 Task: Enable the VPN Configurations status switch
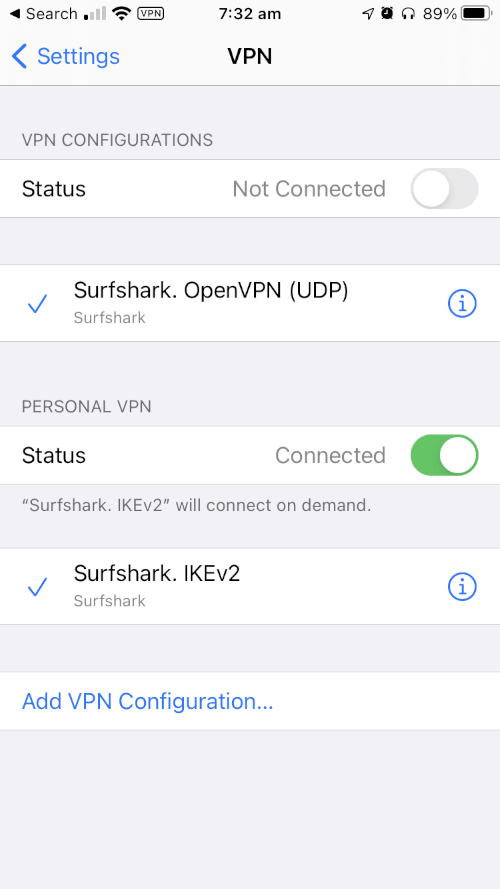pos(444,188)
